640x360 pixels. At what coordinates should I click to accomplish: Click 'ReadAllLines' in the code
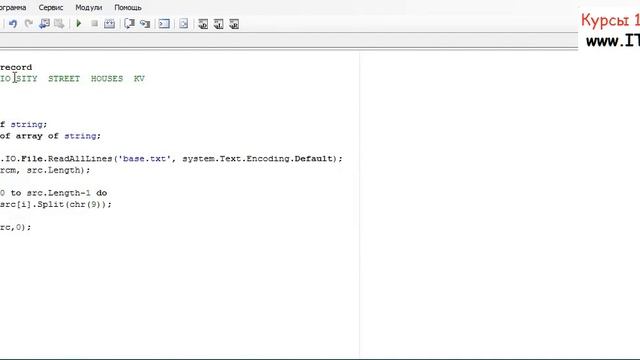(80, 158)
